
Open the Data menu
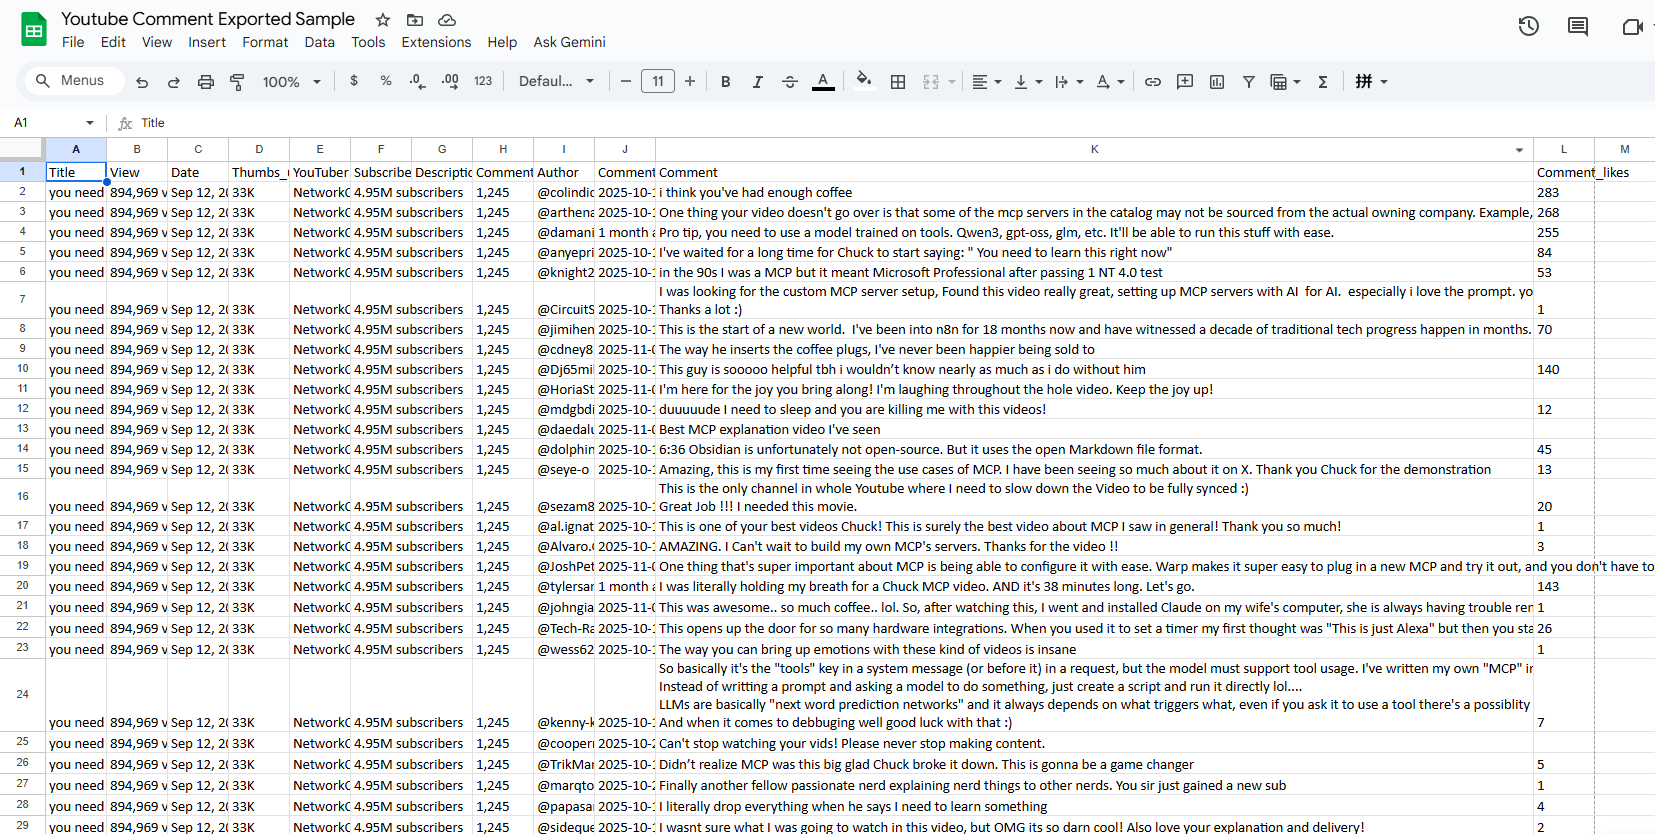coord(320,42)
